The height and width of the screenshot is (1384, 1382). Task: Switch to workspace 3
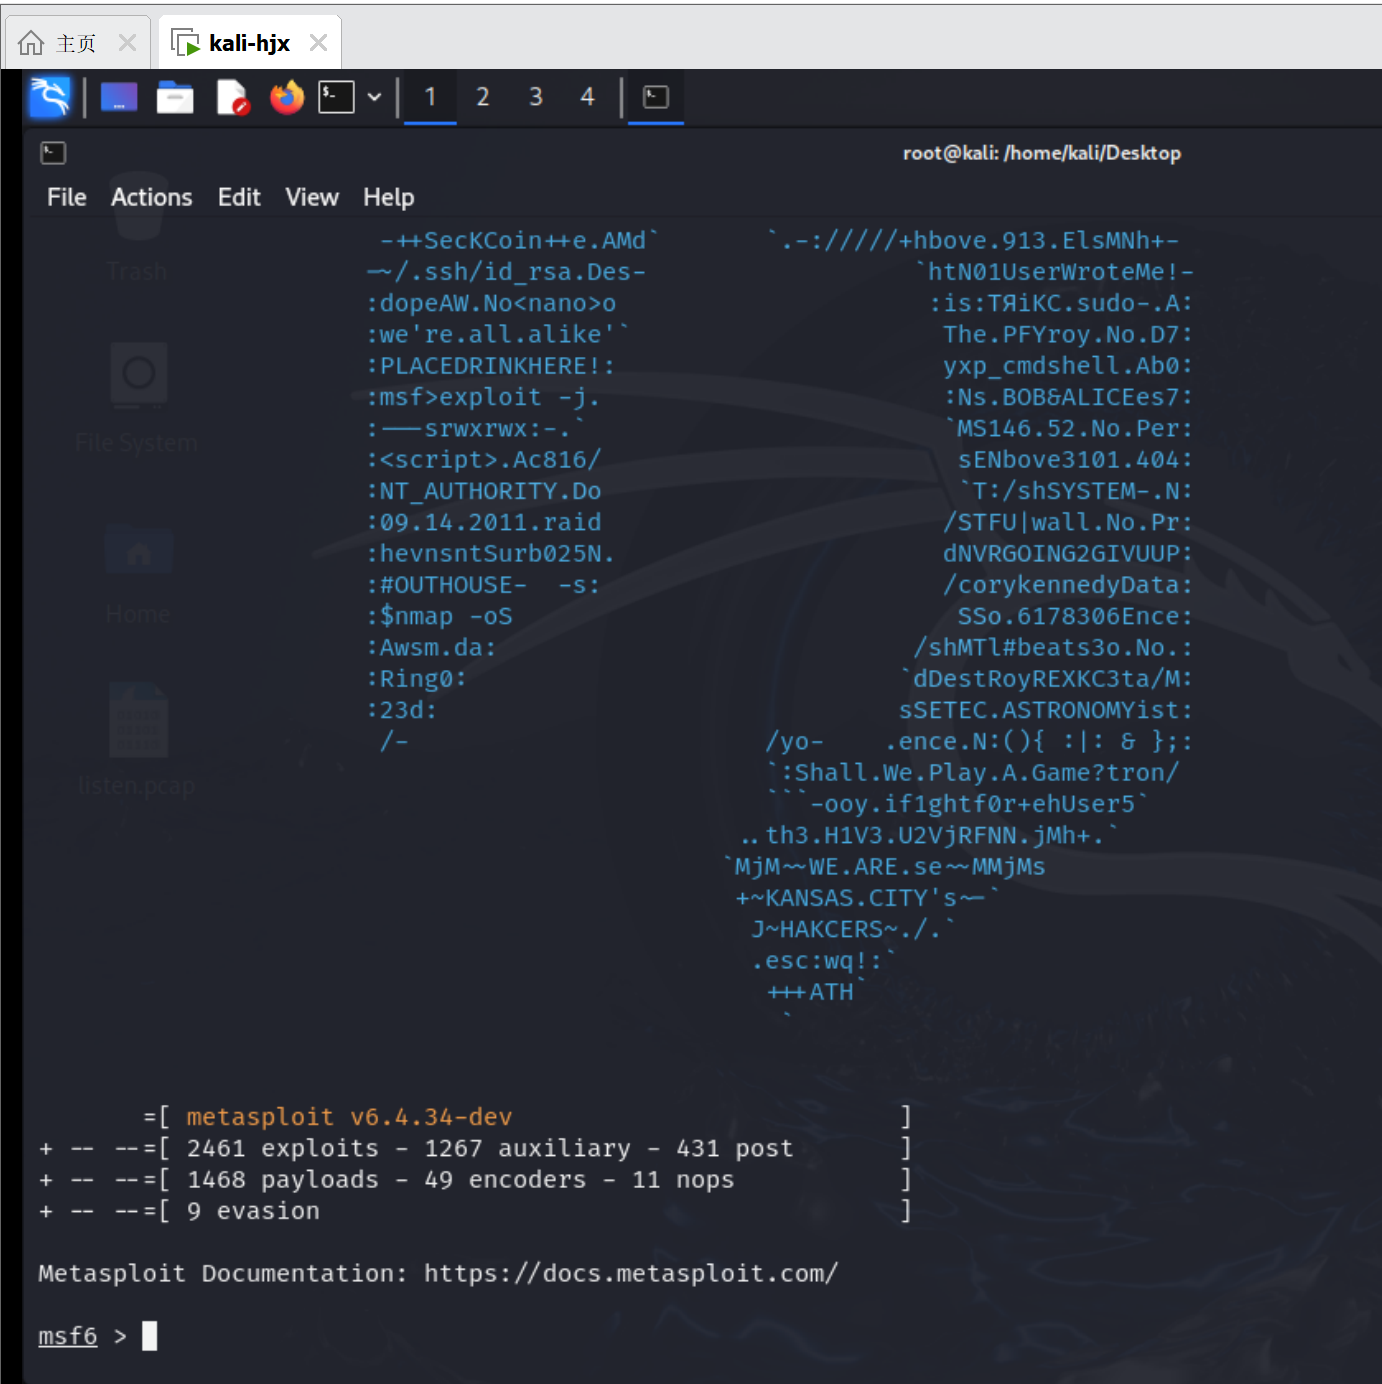(x=536, y=97)
